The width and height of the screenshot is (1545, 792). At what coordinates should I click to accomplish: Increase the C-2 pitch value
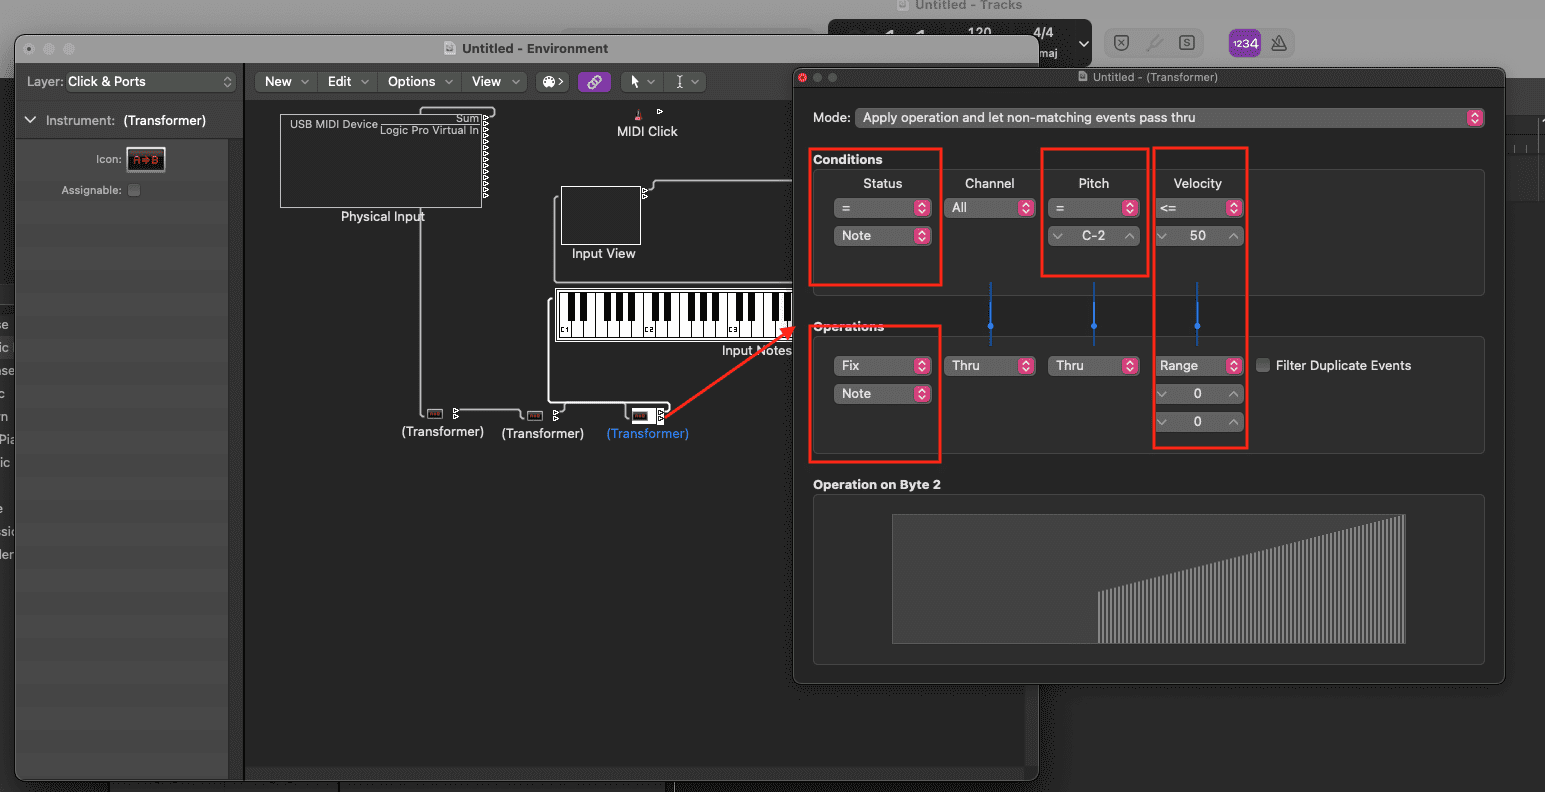click(1129, 236)
